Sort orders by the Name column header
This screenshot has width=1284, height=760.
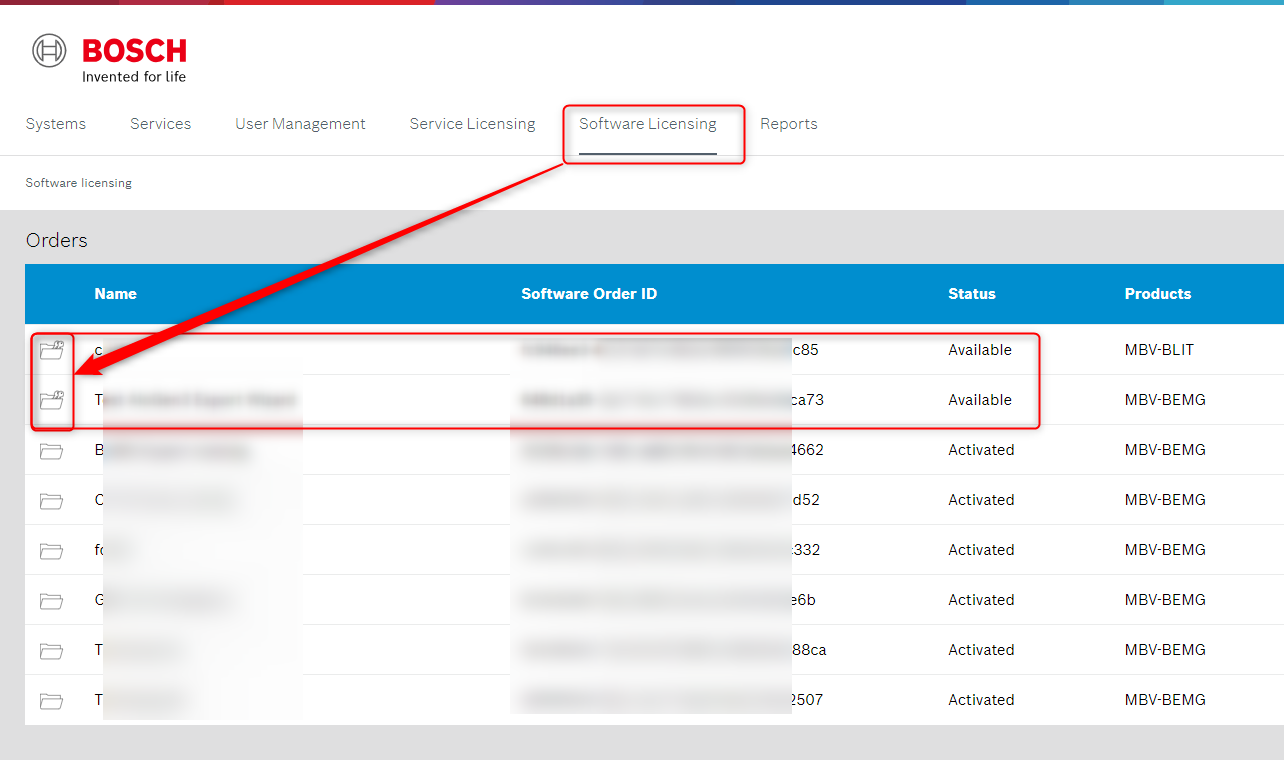[115, 294]
